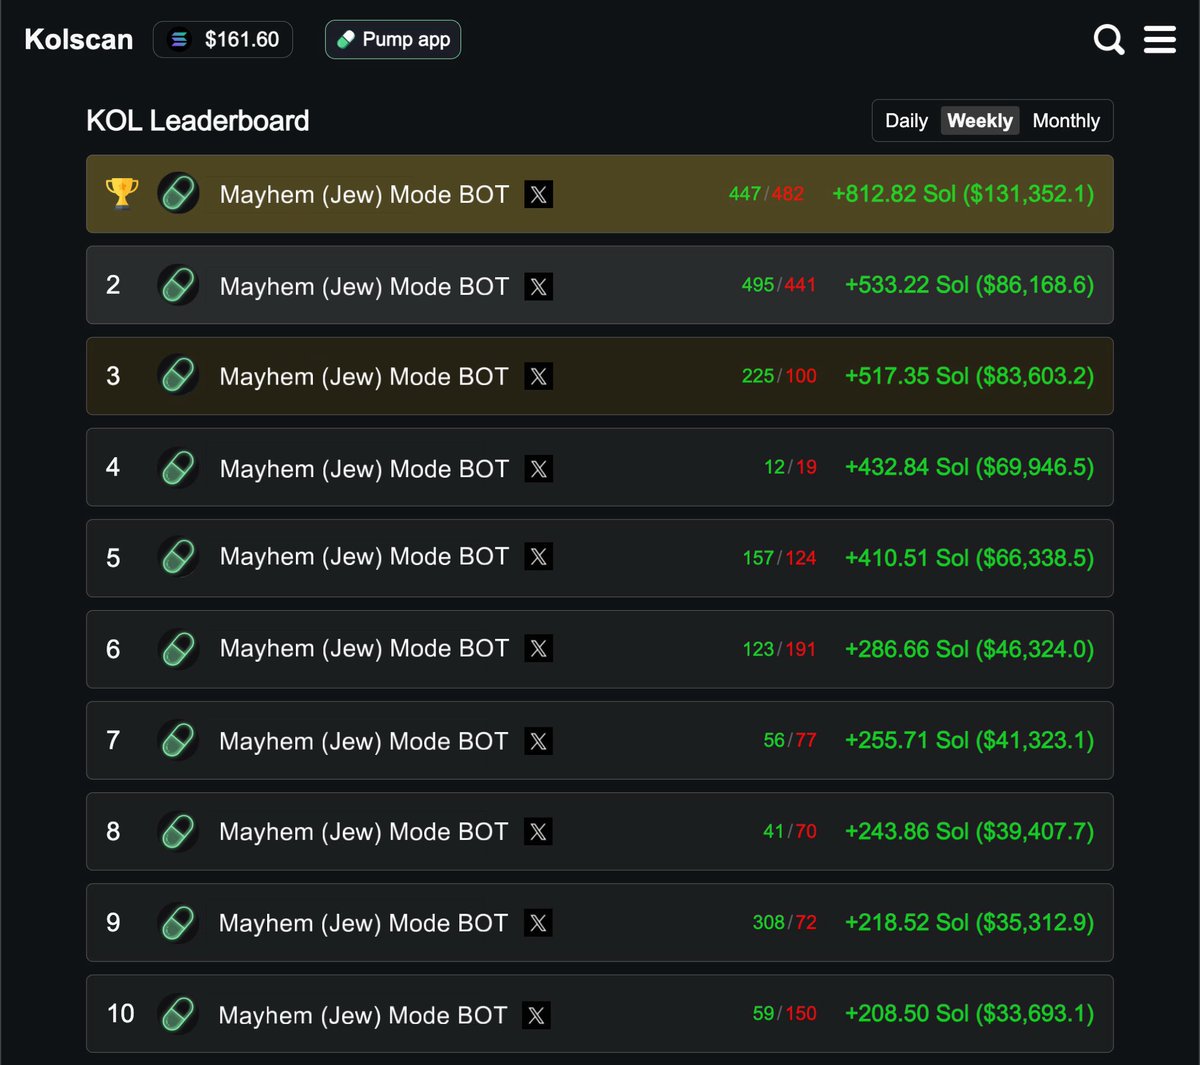Open the search magnifier icon
Viewport: 1200px width, 1065px height.
coord(1109,40)
